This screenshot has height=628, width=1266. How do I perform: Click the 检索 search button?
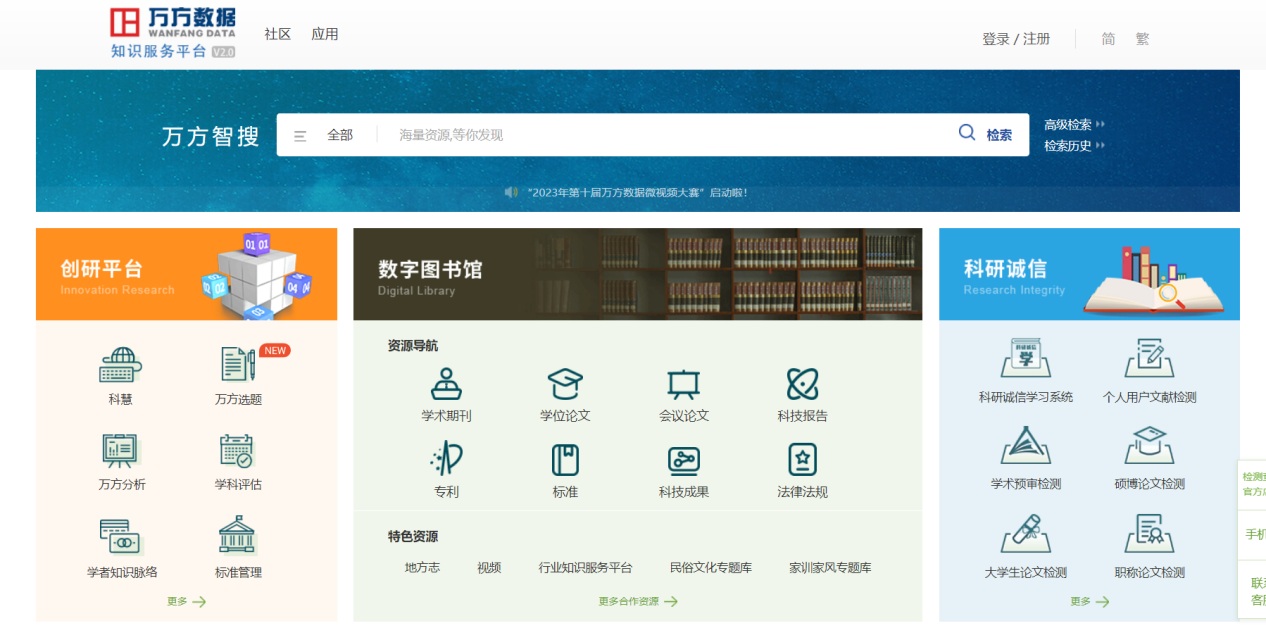point(986,135)
